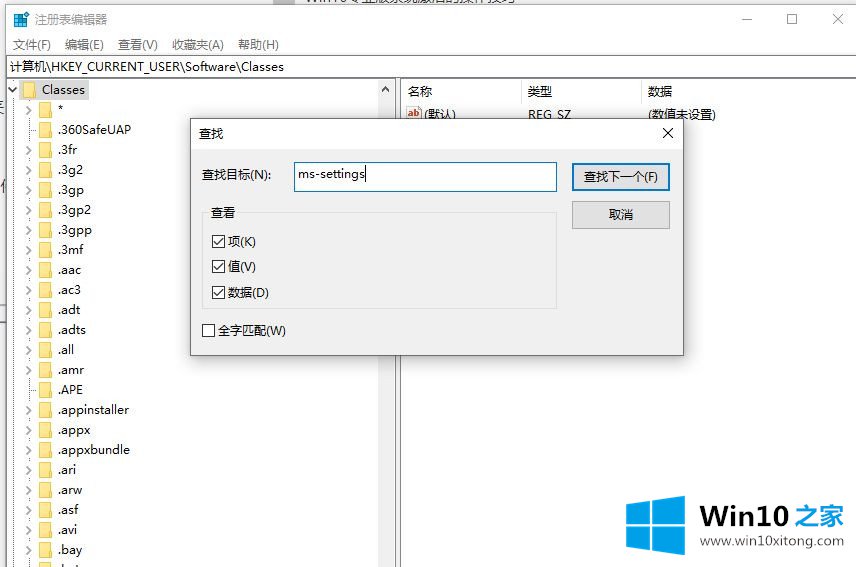Expand the .aac key arrow
Viewport: 856px width, 567px height.
point(28,270)
